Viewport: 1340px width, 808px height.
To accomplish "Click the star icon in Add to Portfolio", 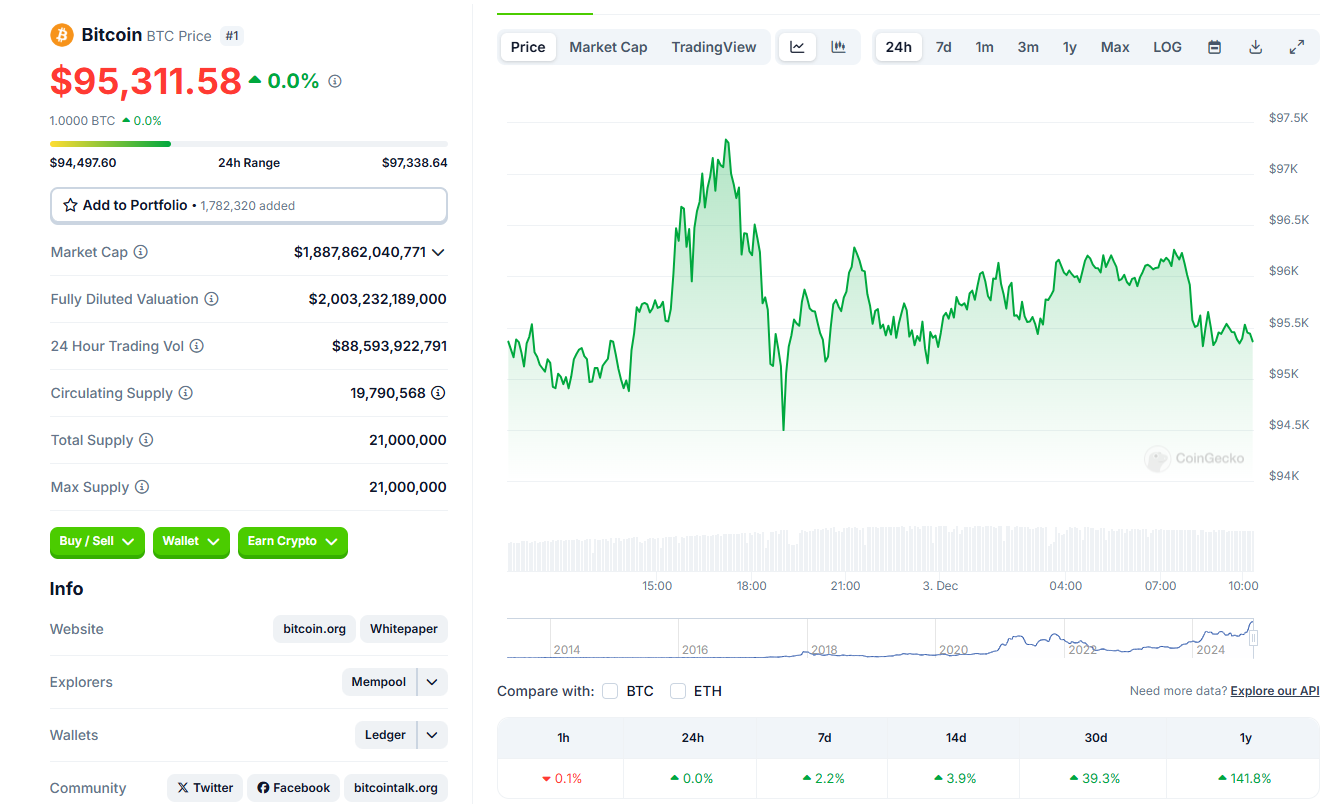I will click(70, 205).
